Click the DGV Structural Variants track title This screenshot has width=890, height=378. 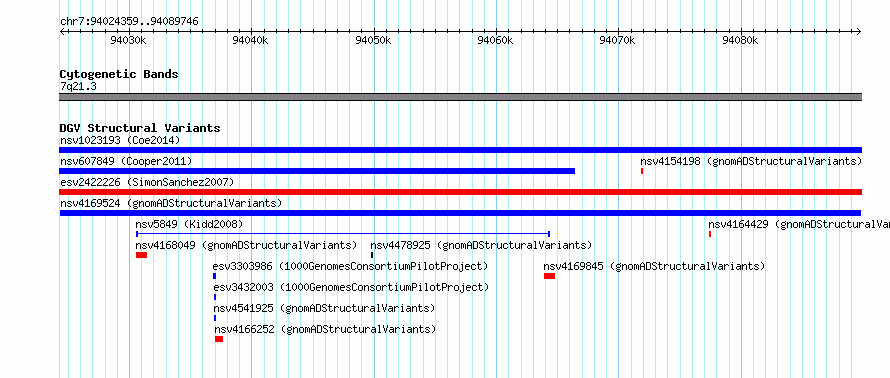pyautogui.click(x=140, y=128)
